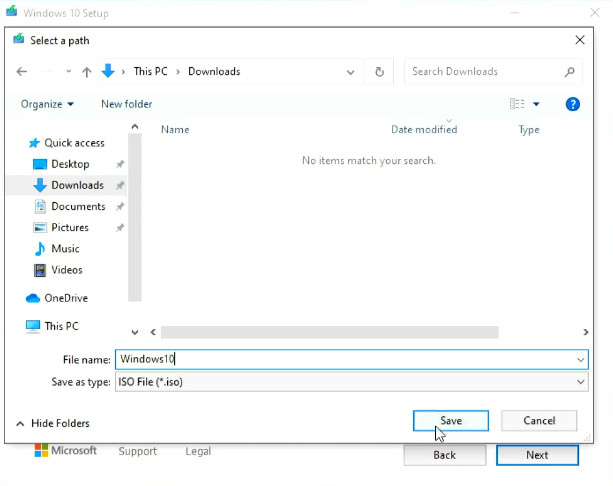Click the search magnifier icon

coord(570,72)
